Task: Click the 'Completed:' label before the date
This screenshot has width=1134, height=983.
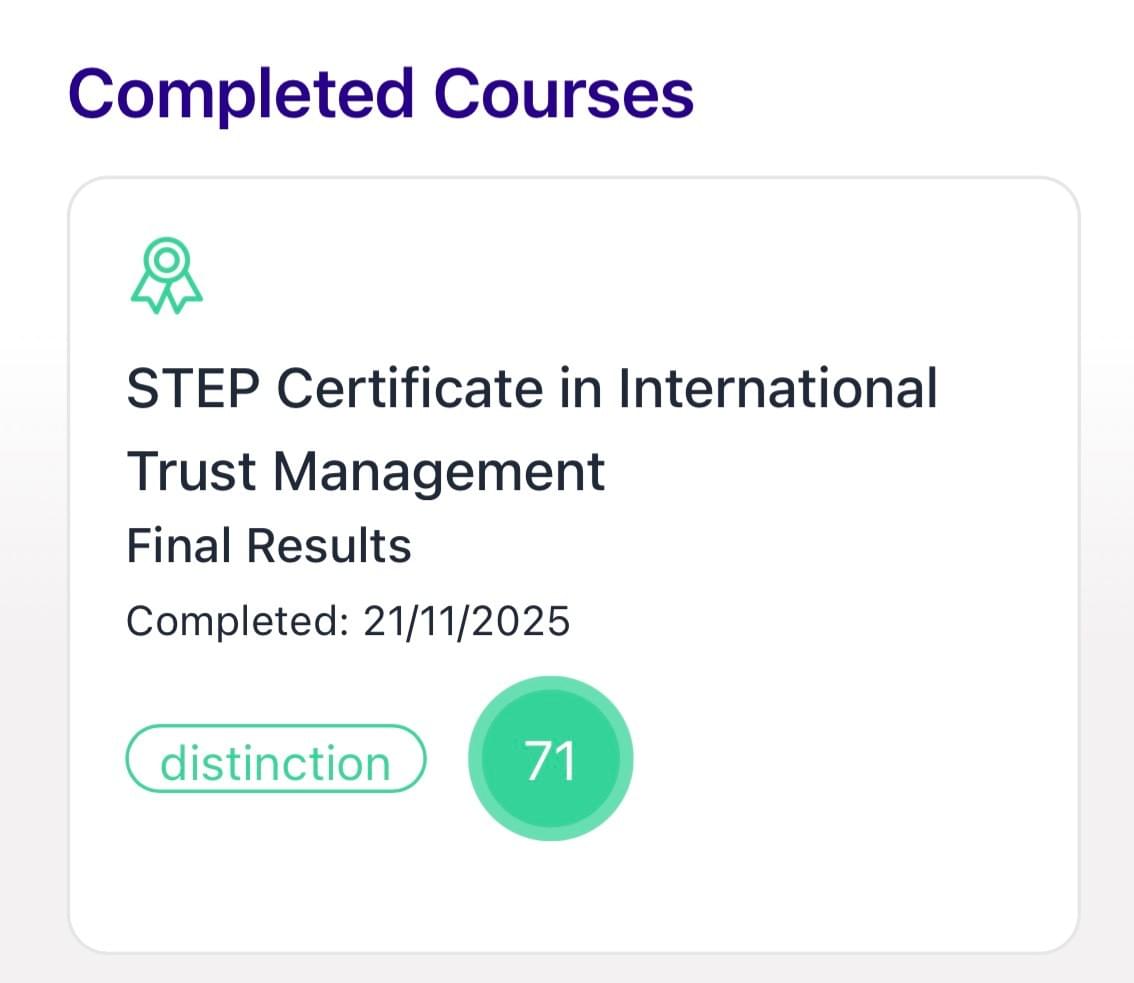Action: pyautogui.click(x=237, y=621)
